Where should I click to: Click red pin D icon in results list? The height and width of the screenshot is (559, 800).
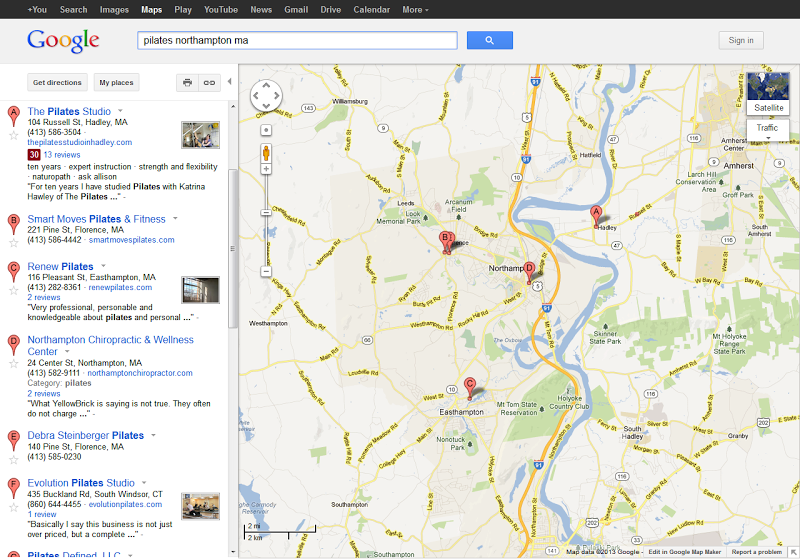click(14, 345)
